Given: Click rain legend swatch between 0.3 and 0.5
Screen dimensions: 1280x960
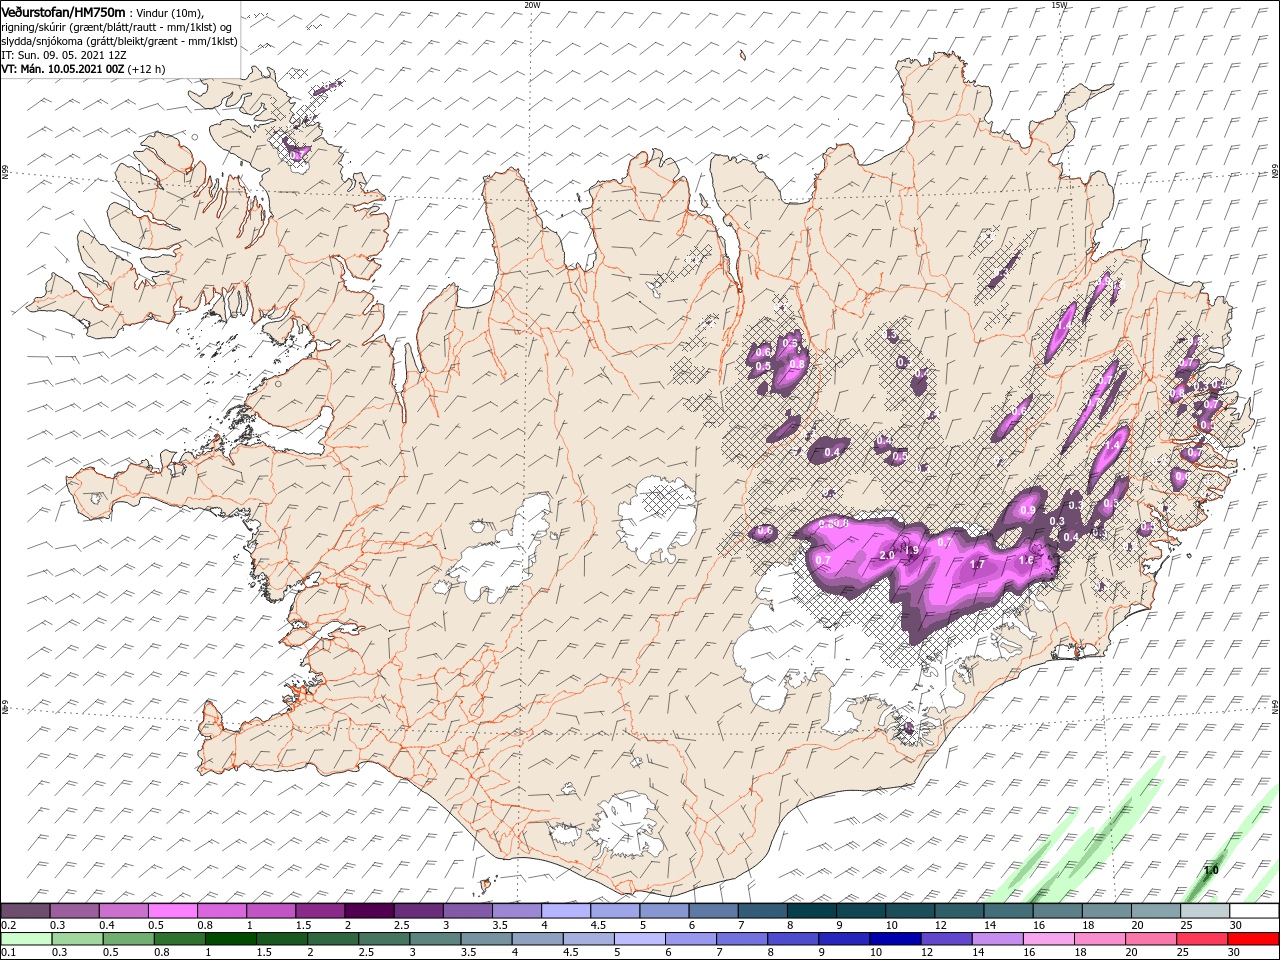Looking at the screenshot, I should [x=77, y=939].
